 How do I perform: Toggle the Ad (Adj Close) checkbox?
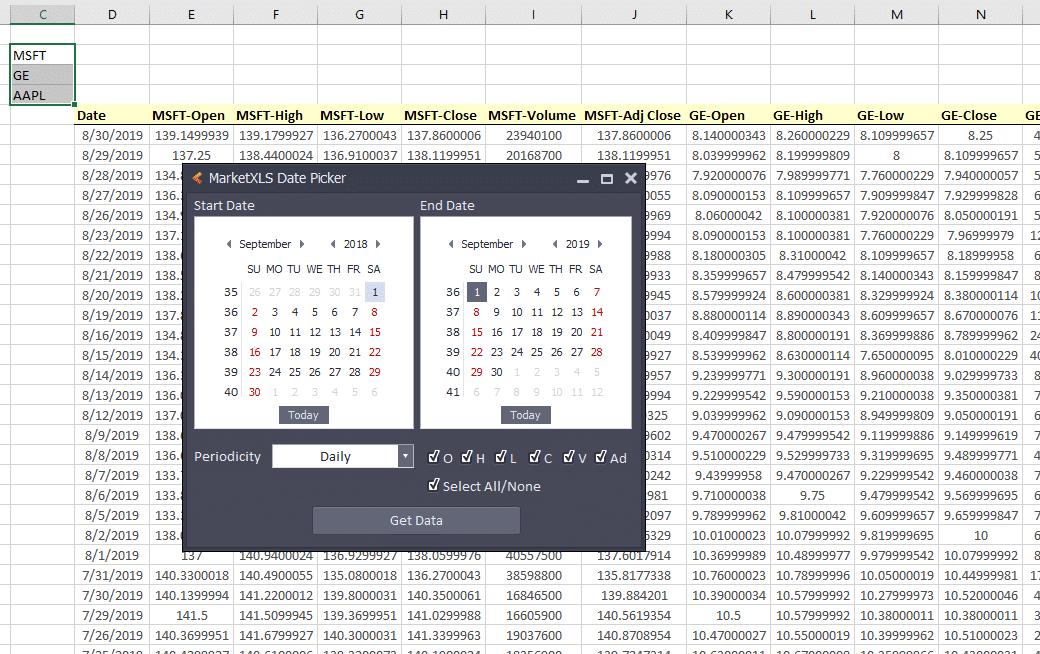(601, 456)
